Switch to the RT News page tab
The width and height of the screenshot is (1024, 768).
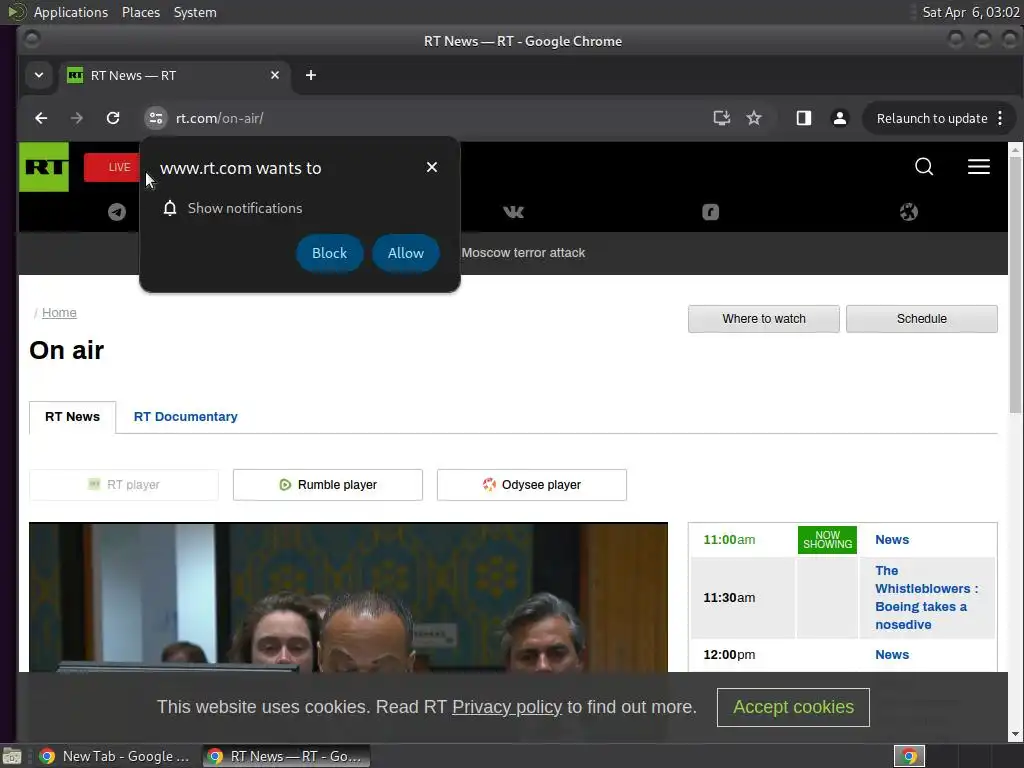click(72, 417)
